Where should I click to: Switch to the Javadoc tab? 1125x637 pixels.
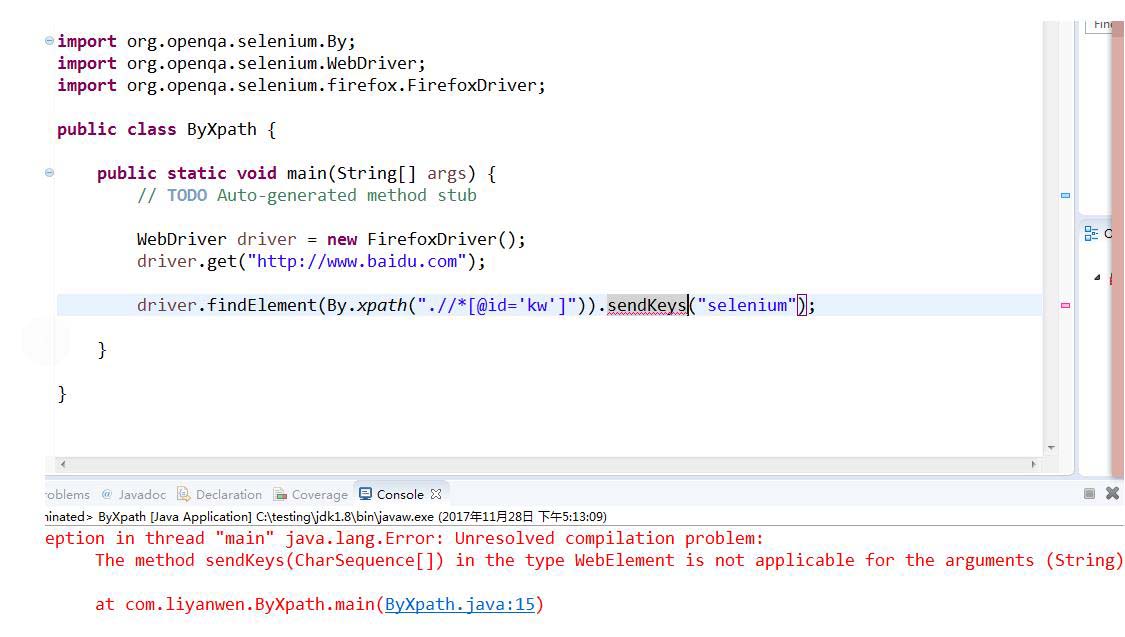[x=133, y=494]
